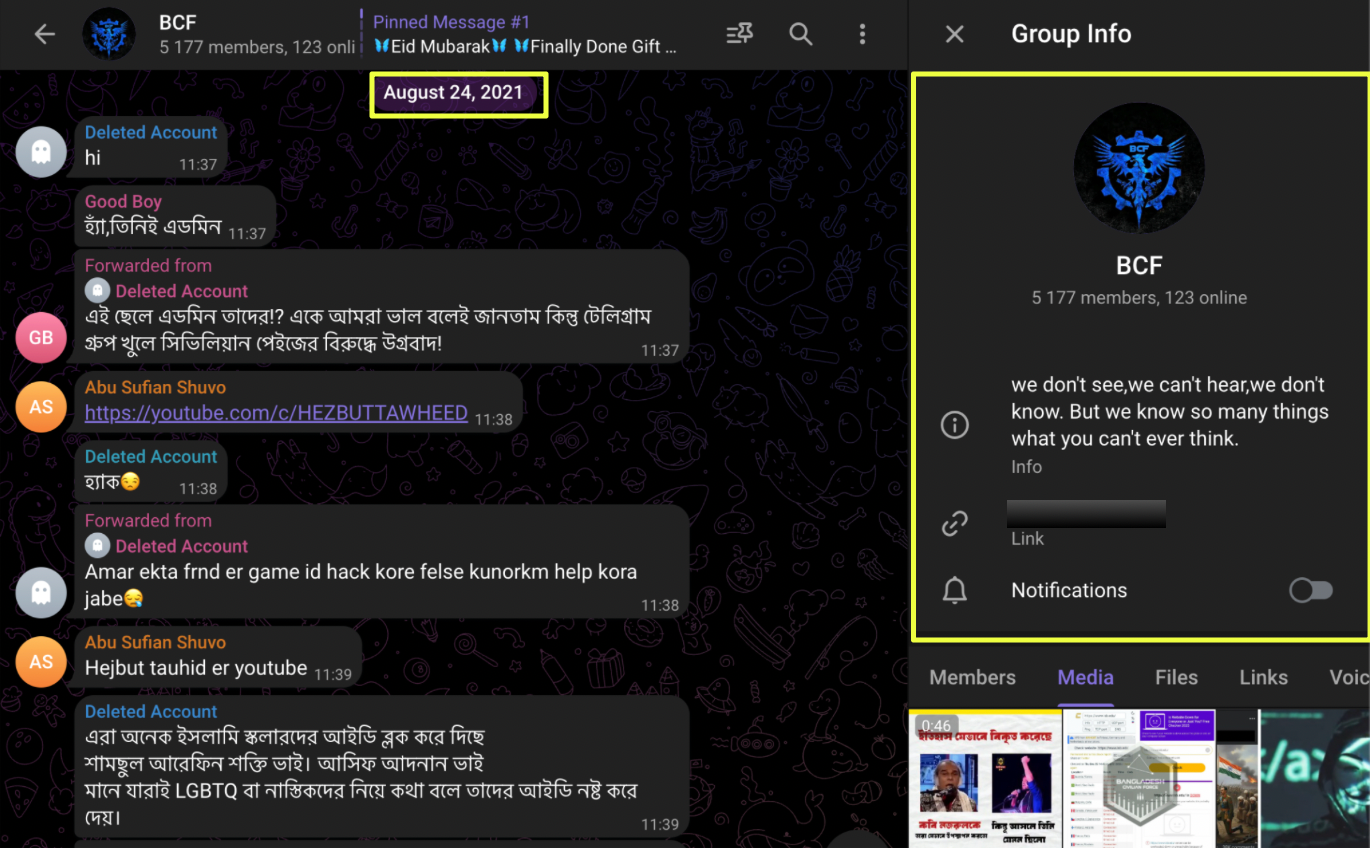This screenshot has height=848, width=1370.
Task: Click the back arrow in chat header
Action: pyautogui.click(x=44, y=34)
